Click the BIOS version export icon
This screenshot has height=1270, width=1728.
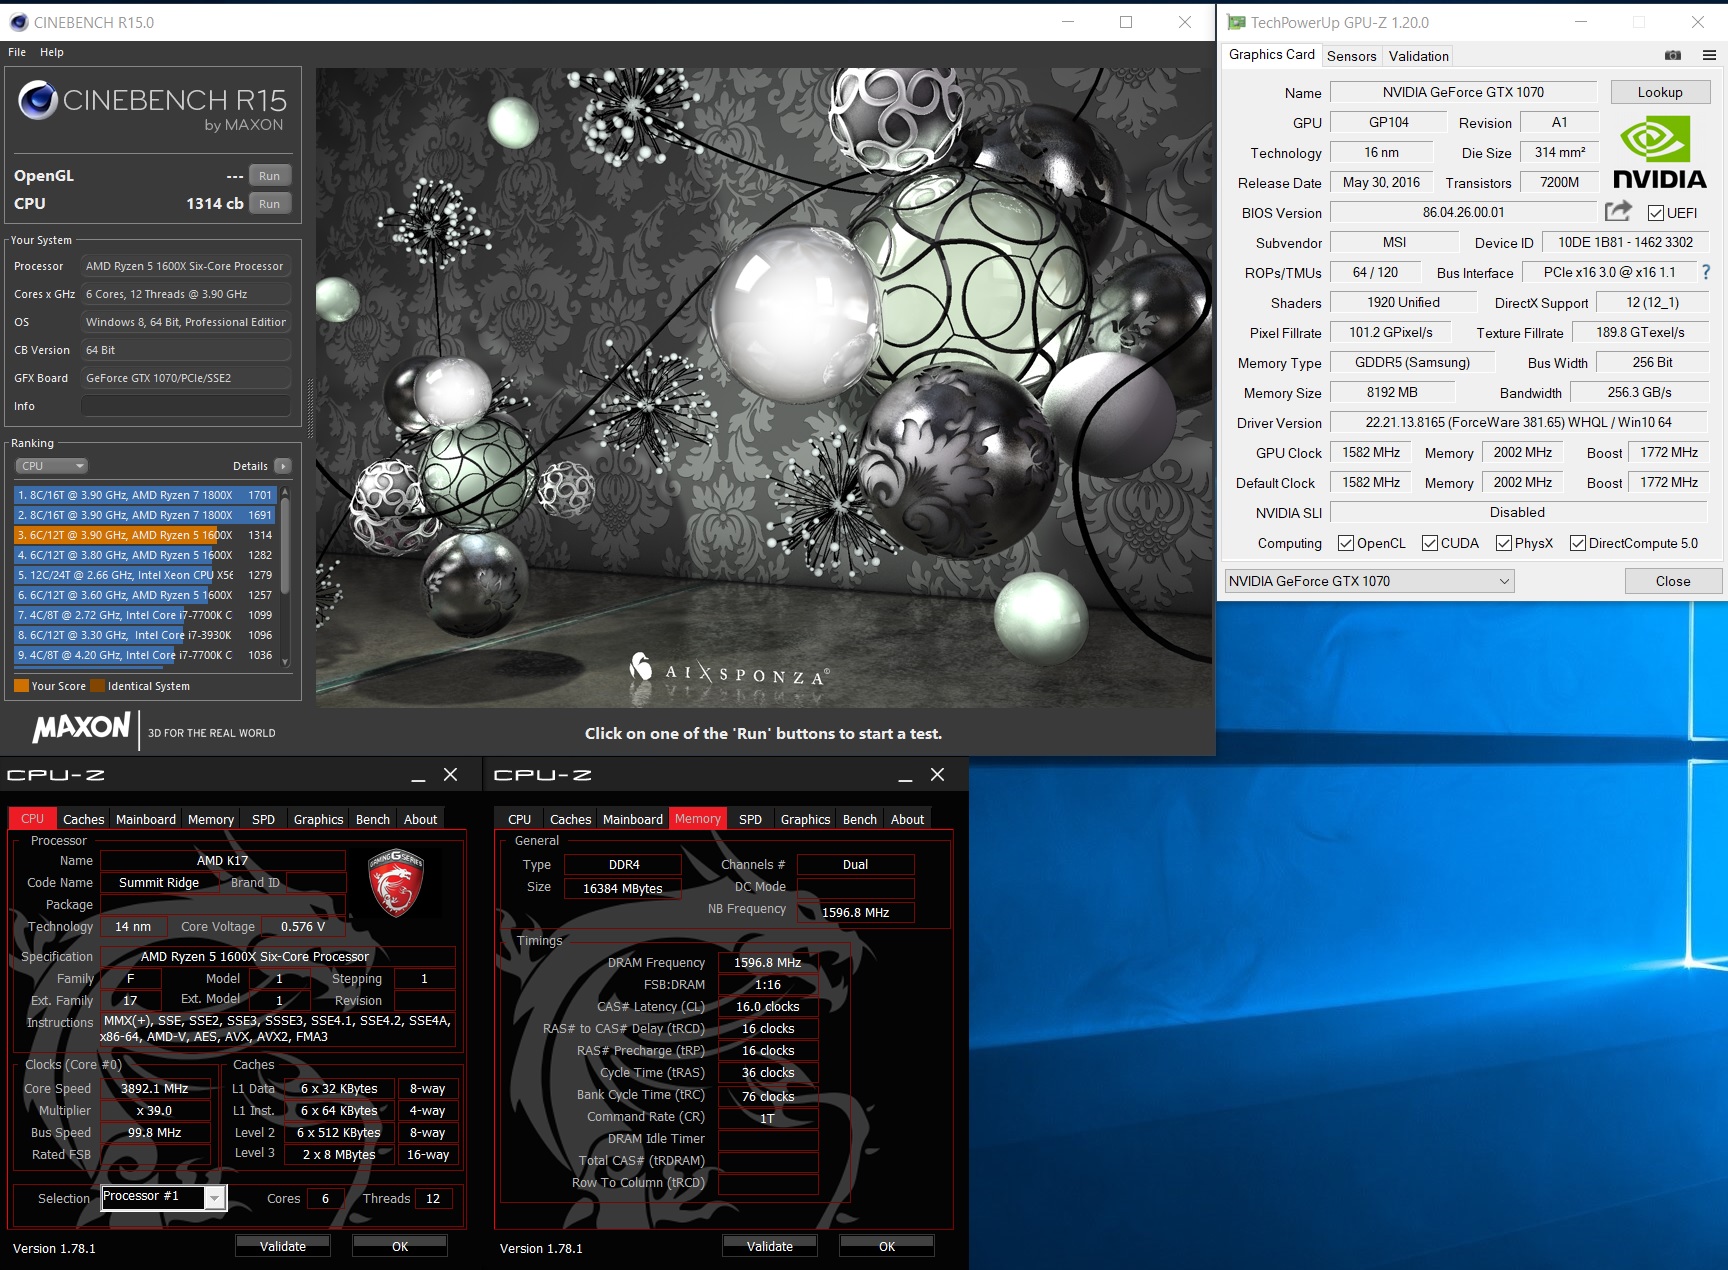tap(1617, 211)
